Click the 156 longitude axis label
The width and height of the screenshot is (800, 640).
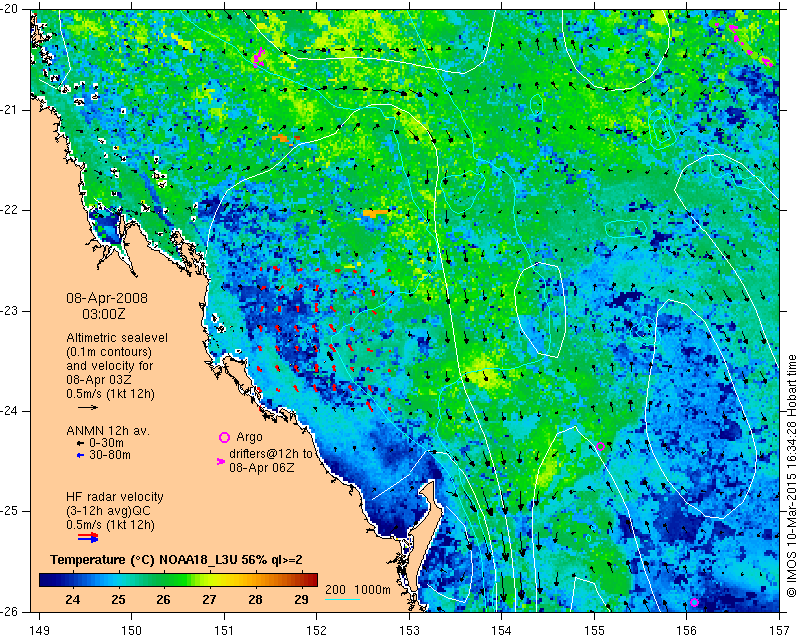coord(687,631)
